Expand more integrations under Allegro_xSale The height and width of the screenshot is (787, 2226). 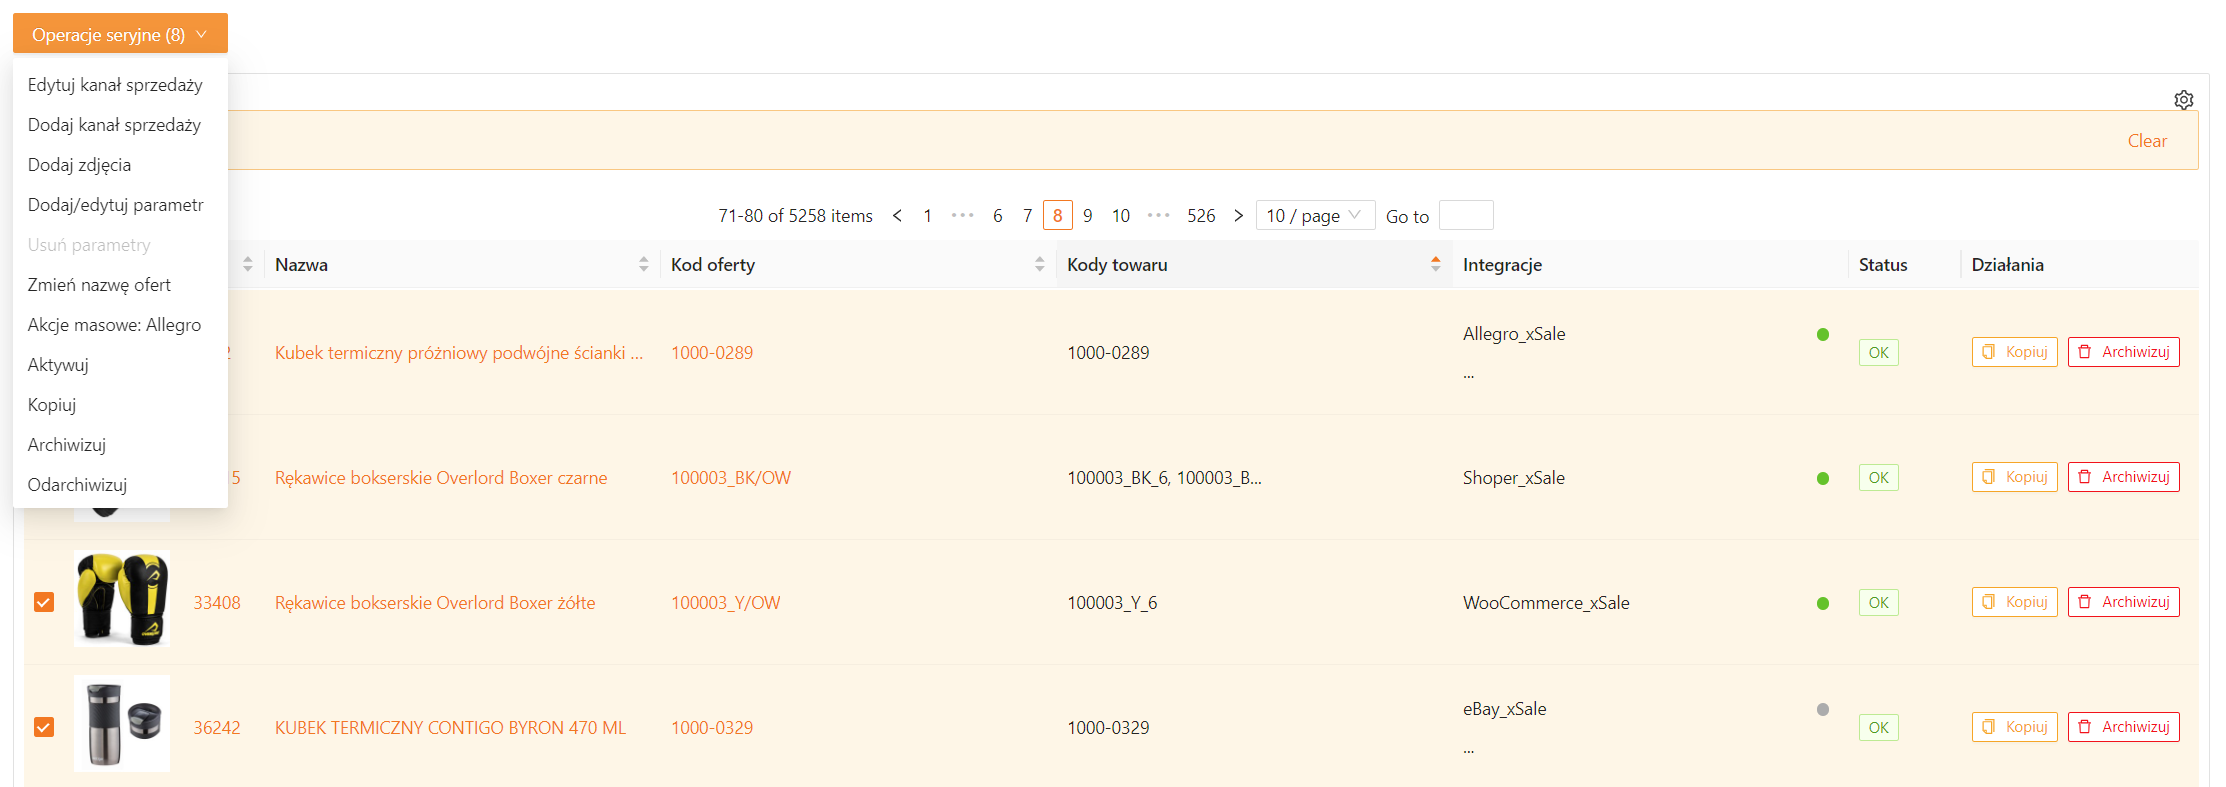tap(1468, 375)
